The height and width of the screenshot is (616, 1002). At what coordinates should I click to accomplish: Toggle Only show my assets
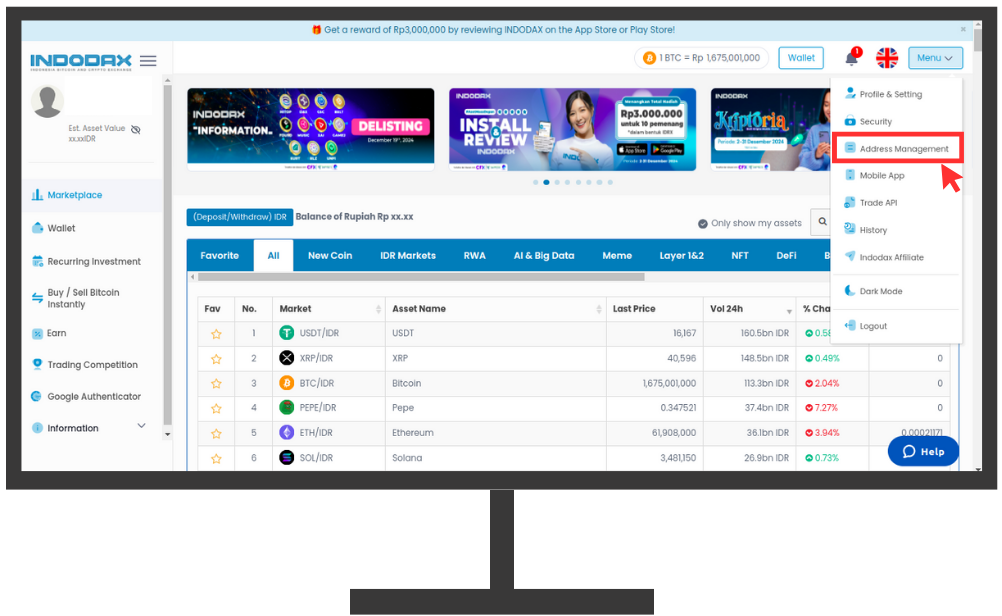pos(750,223)
